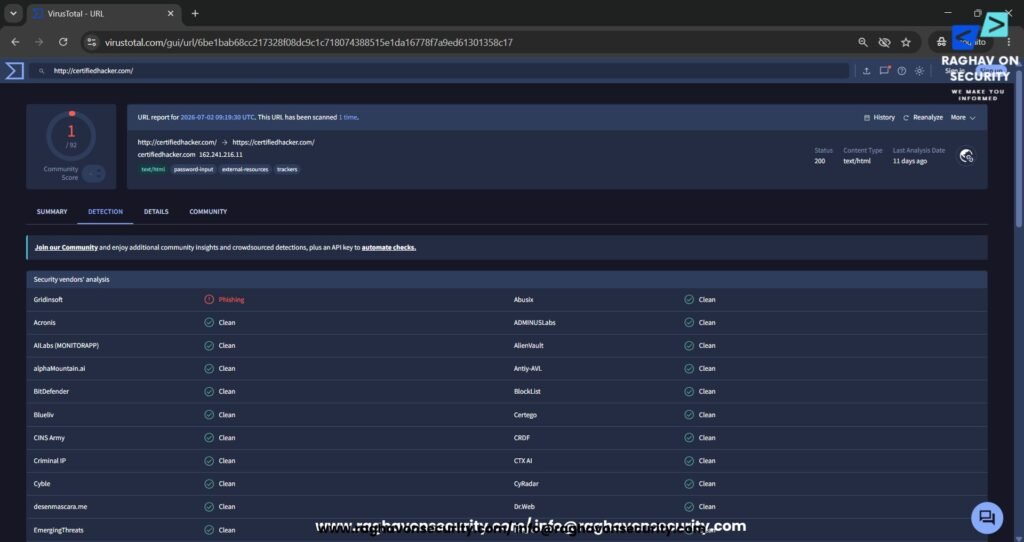The image size is (1024, 542).
Task: Click the 2026-07-02 report date link
Action: pos(217,118)
